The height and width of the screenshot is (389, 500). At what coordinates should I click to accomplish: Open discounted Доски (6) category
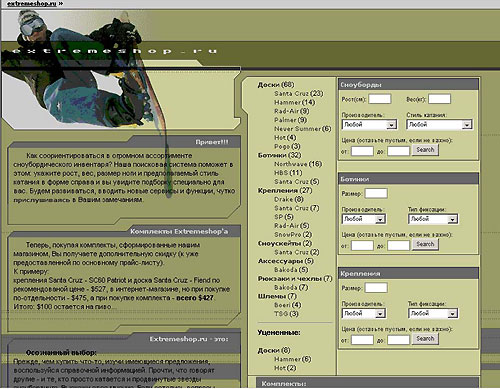click(x=274, y=350)
